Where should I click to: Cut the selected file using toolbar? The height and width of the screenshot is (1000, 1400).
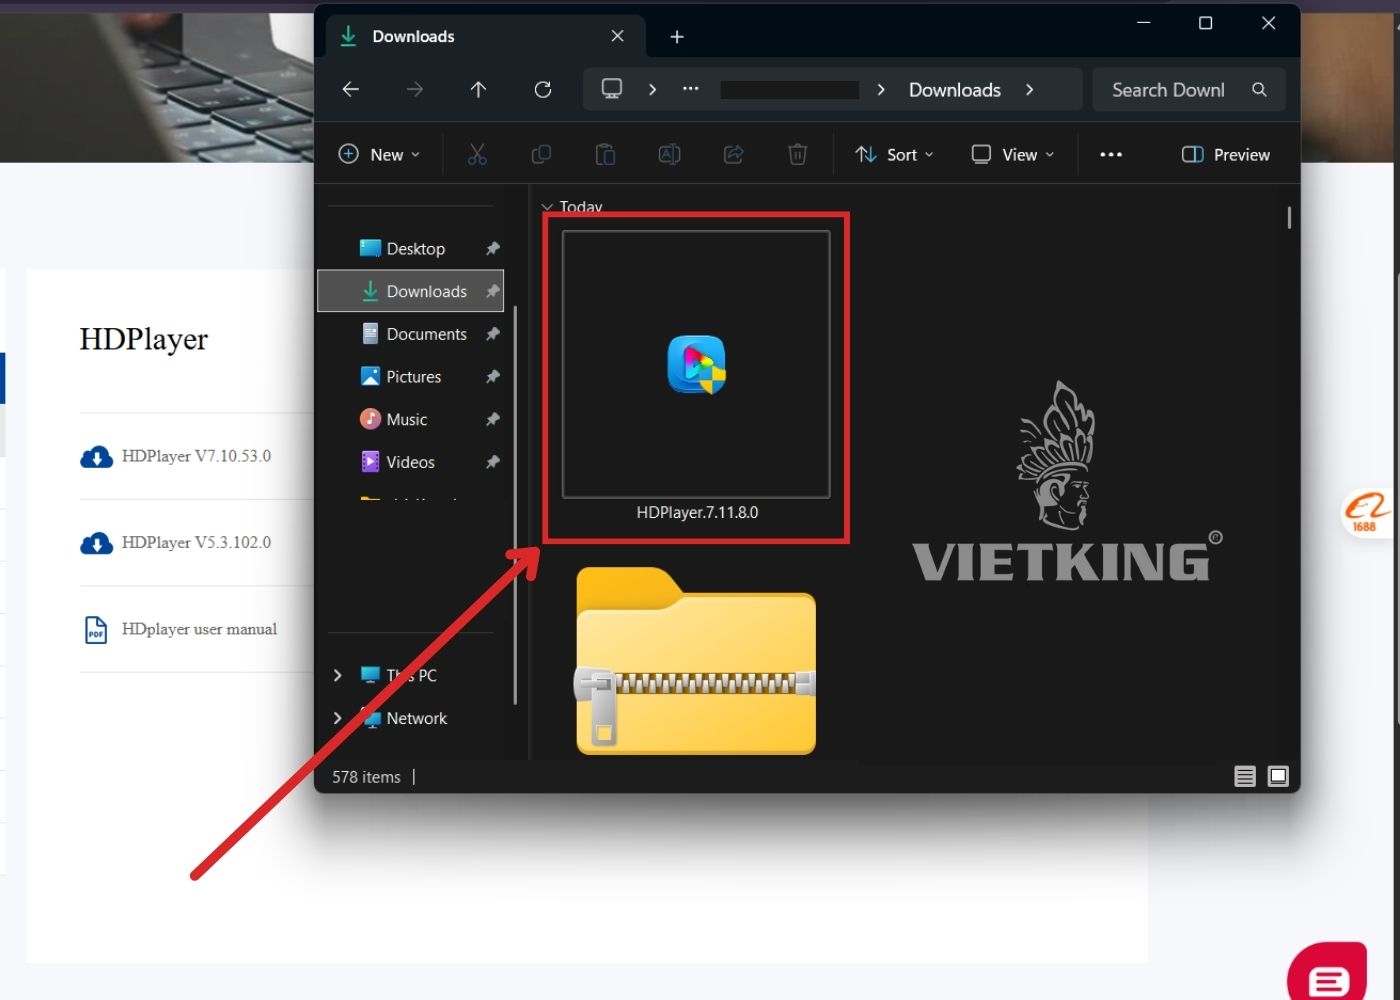(477, 154)
